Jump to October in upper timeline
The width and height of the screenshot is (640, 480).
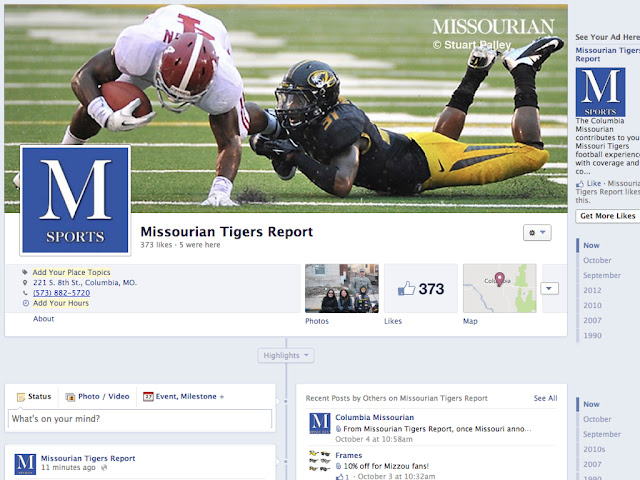pos(597,260)
